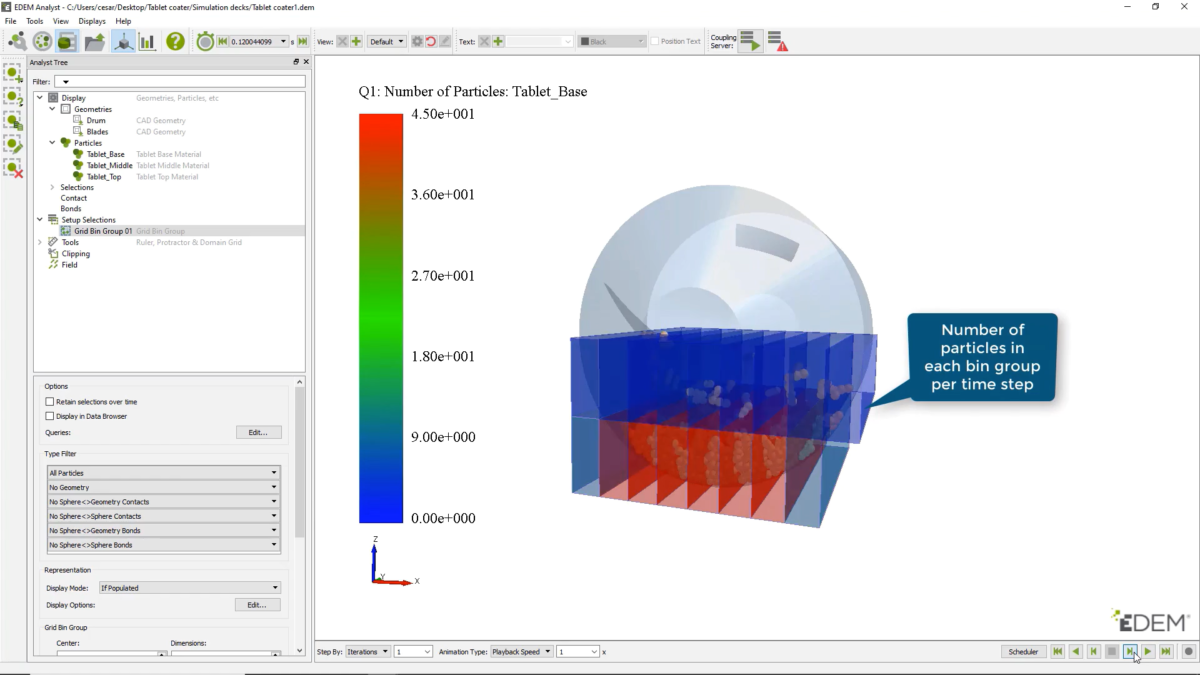Click Edit button next to Display Options
The image size is (1200, 675).
pyautogui.click(x=258, y=605)
